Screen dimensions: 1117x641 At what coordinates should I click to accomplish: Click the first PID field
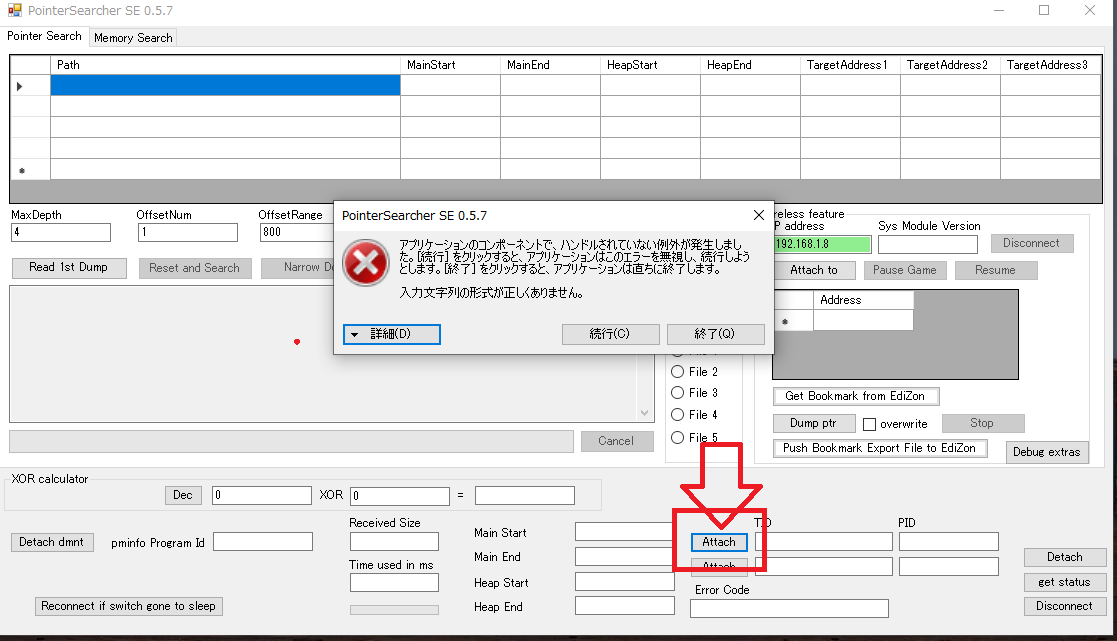point(949,542)
